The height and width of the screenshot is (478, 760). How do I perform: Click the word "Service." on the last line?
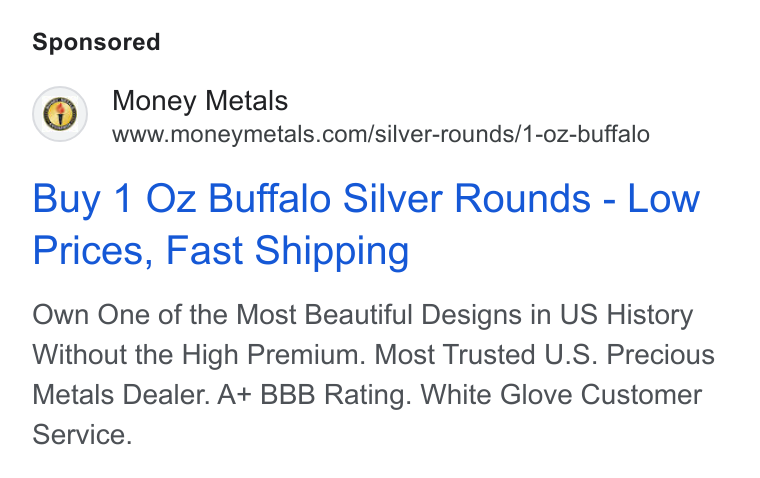82,434
